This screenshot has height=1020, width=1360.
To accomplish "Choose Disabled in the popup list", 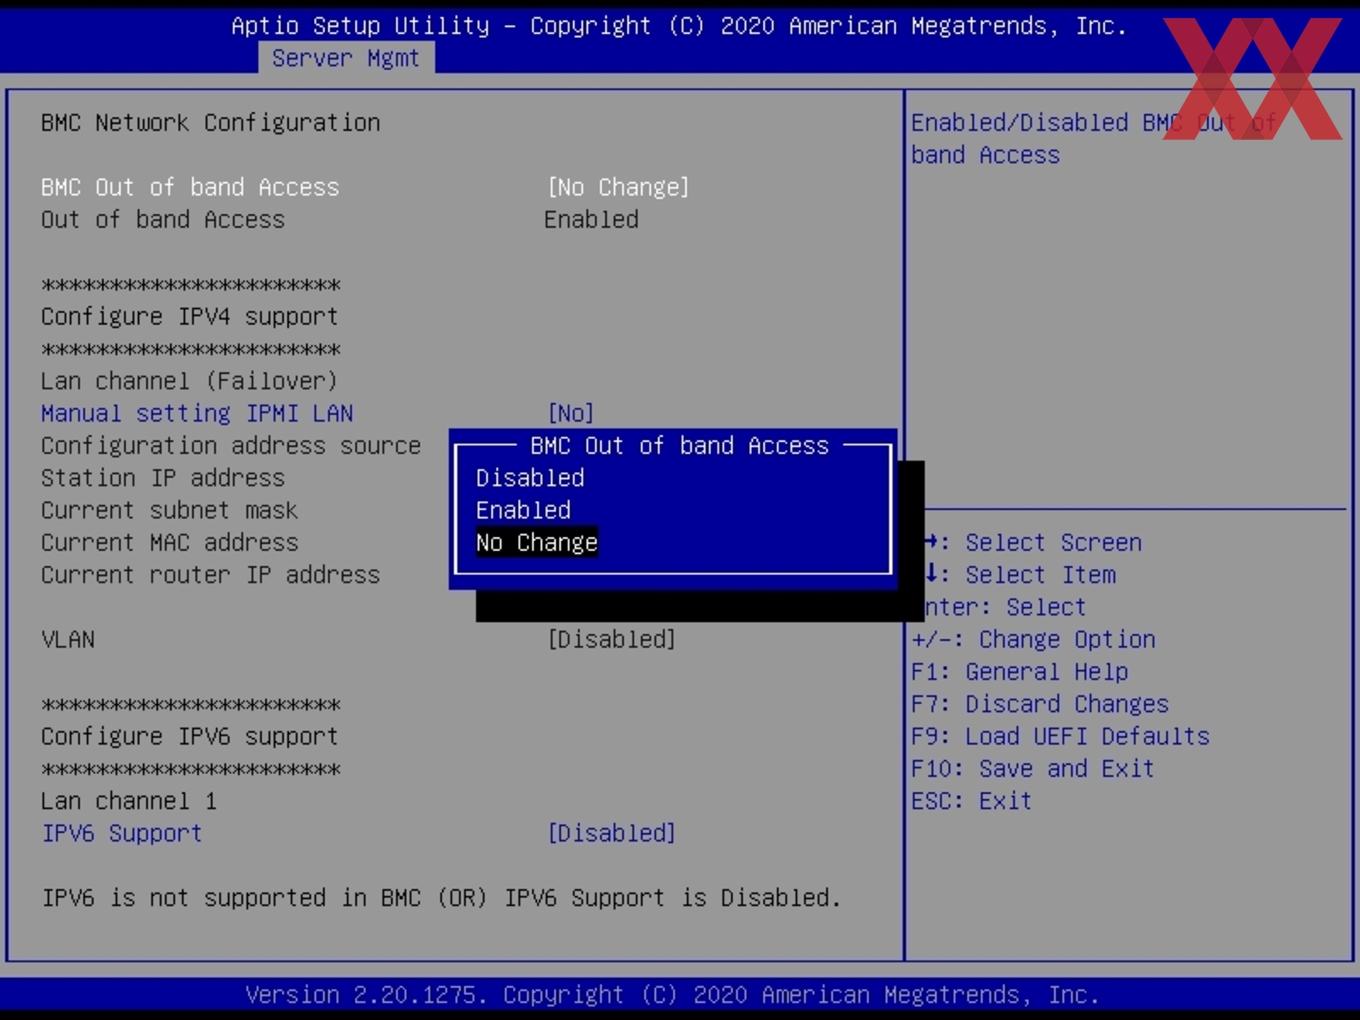I will point(530,478).
